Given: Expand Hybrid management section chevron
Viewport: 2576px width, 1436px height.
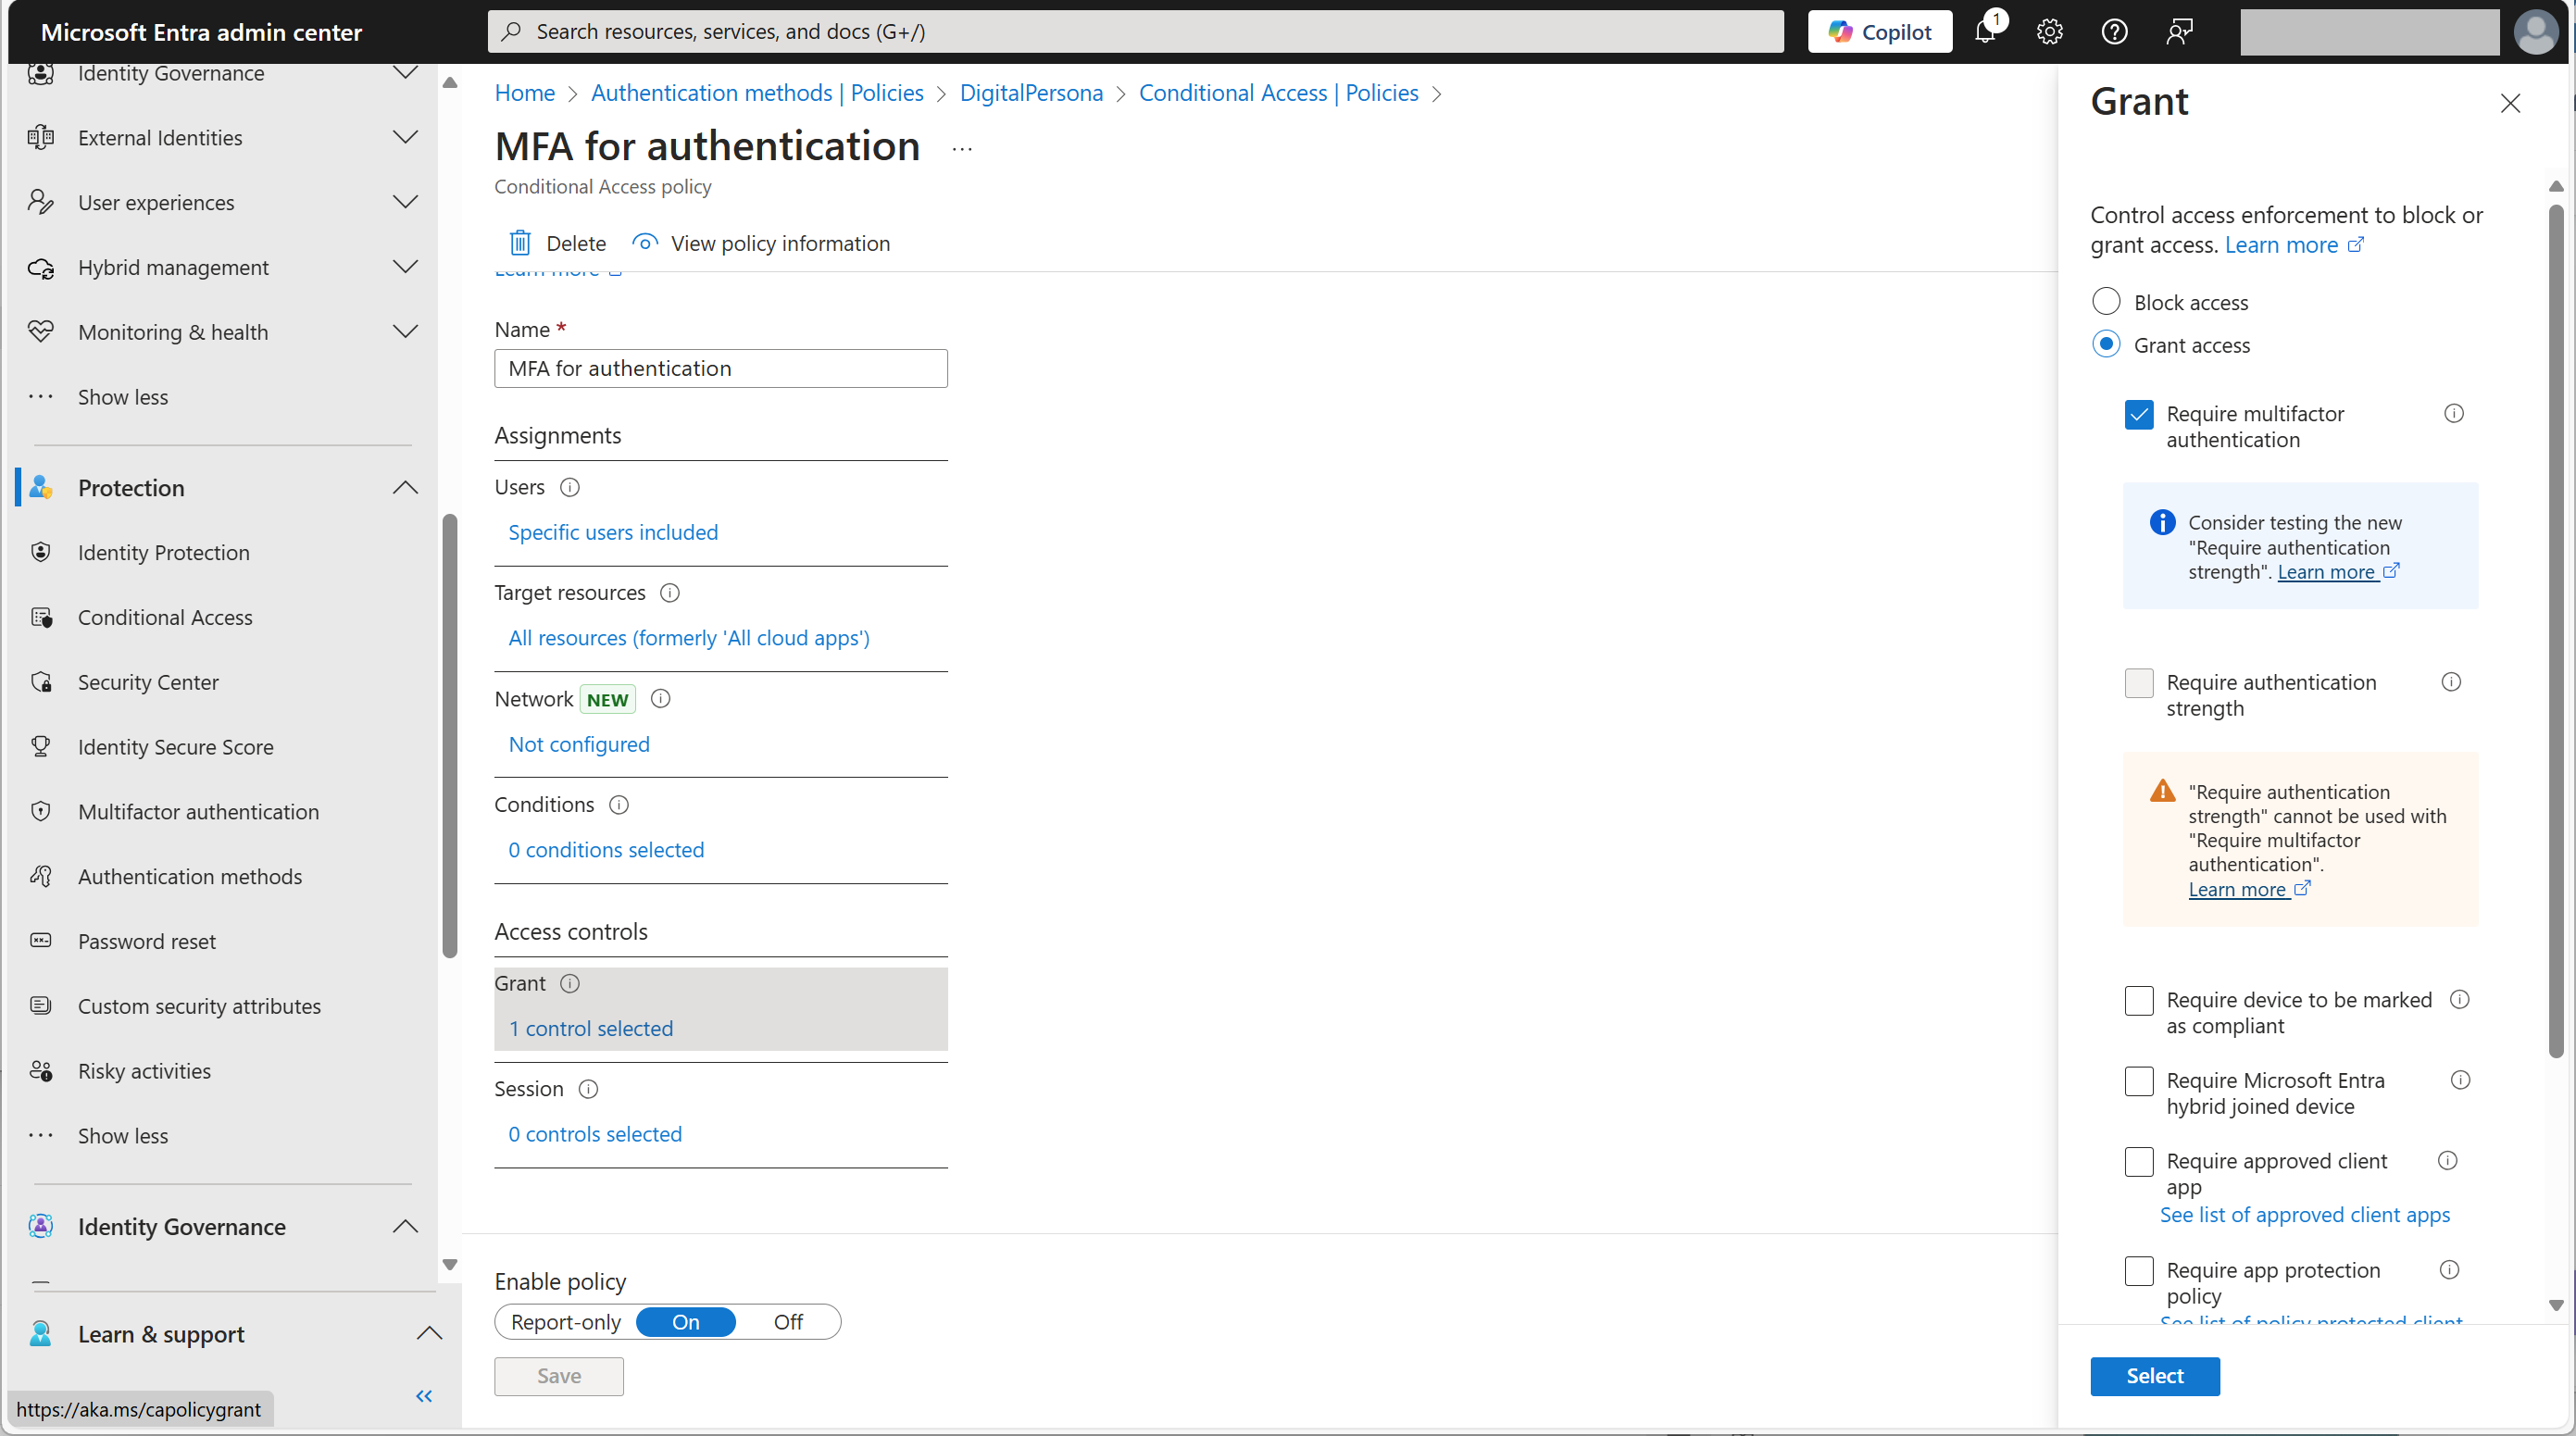Looking at the screenshot, I should (405, 267).
